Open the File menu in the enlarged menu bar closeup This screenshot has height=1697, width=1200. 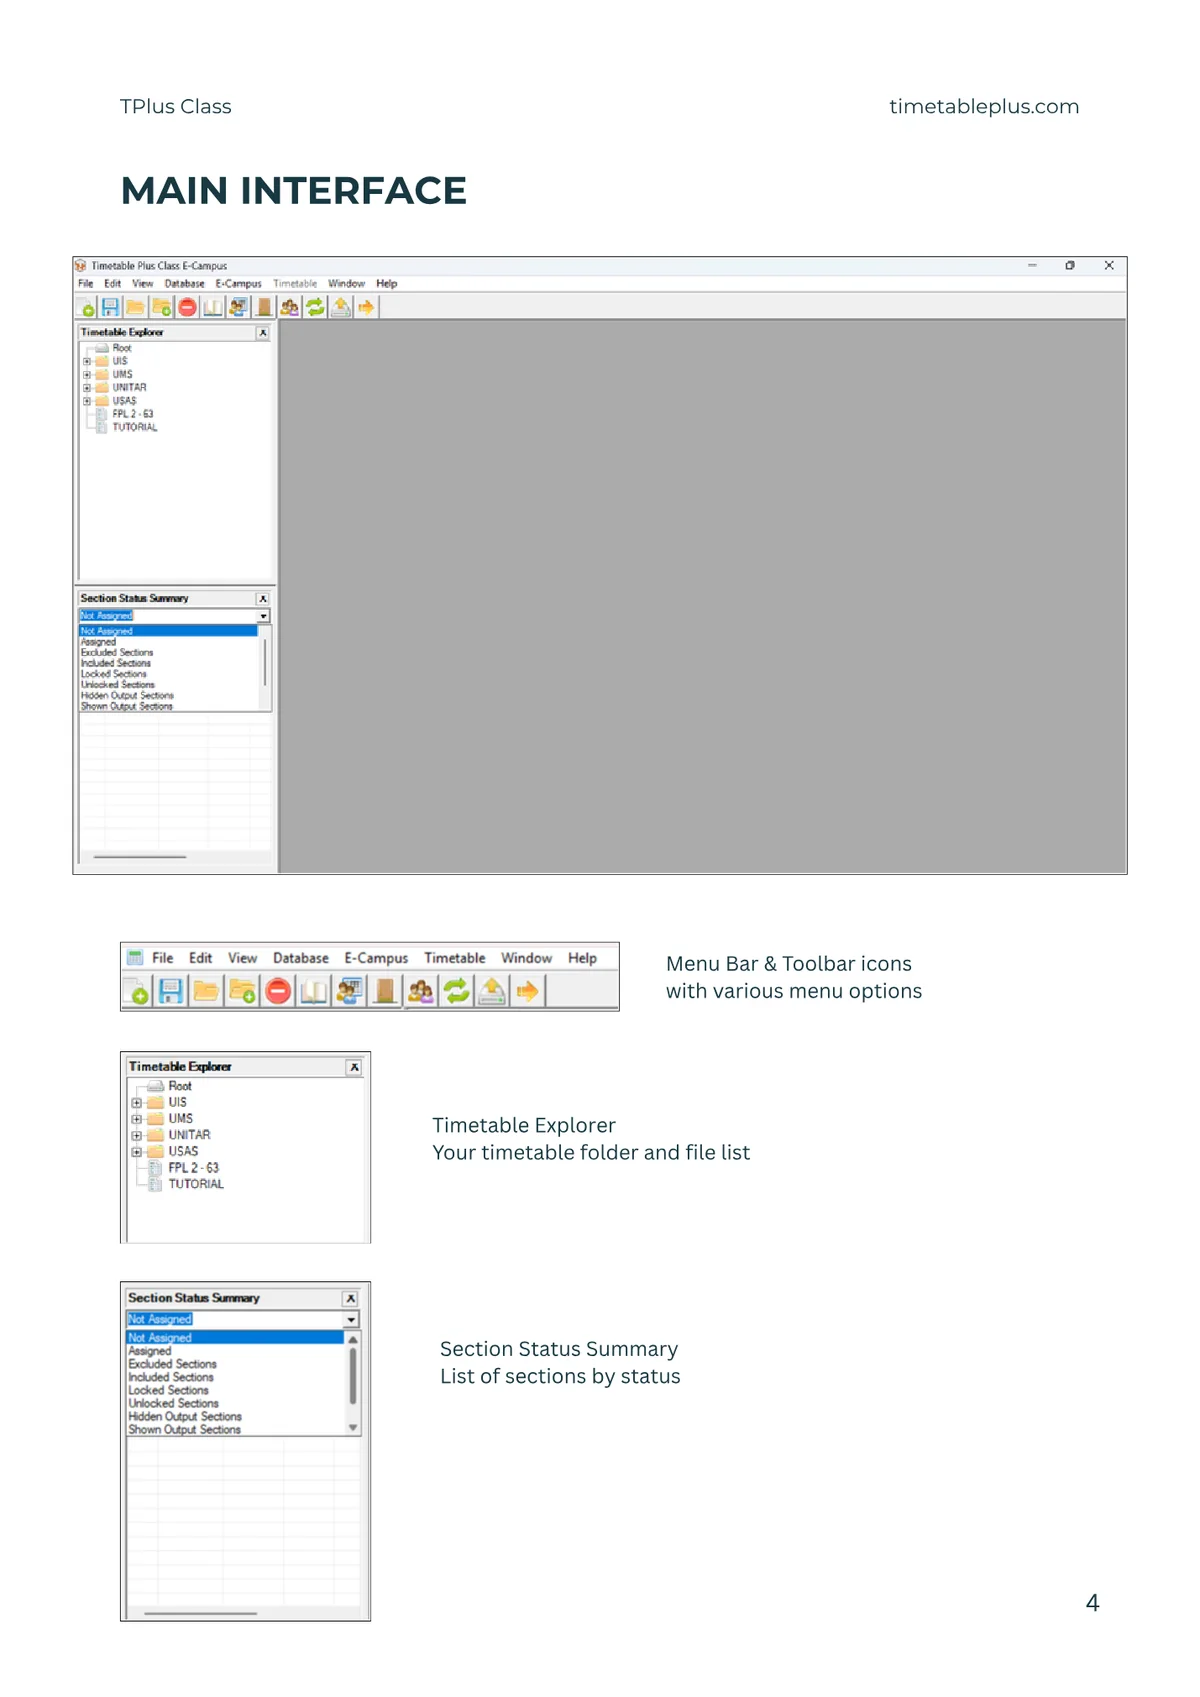click(x=162, y=958)
